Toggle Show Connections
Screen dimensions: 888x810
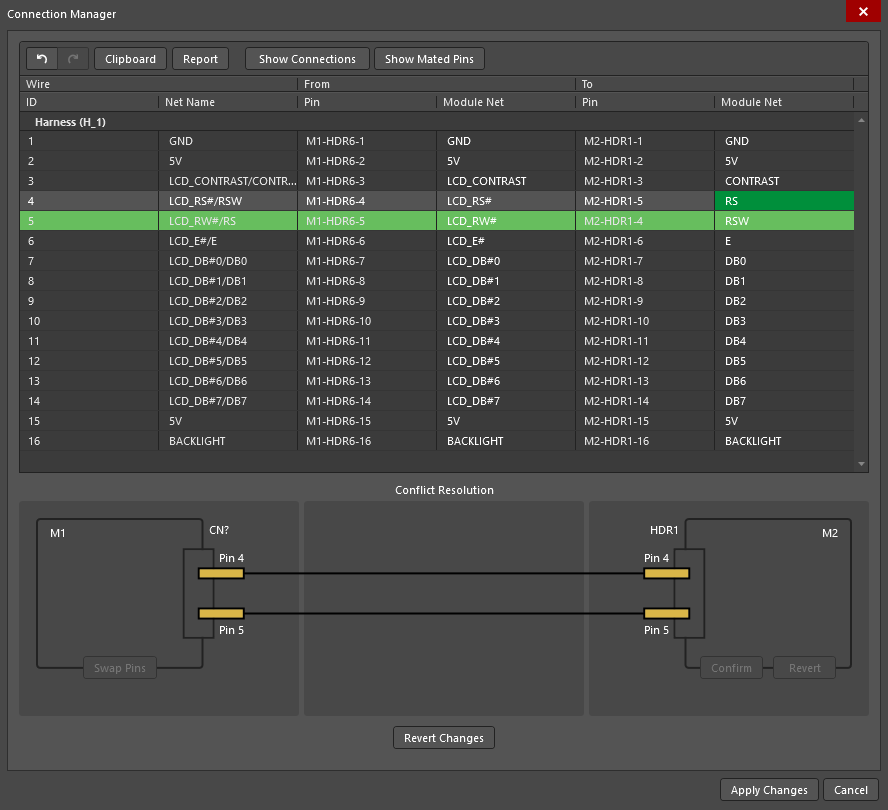307,59
